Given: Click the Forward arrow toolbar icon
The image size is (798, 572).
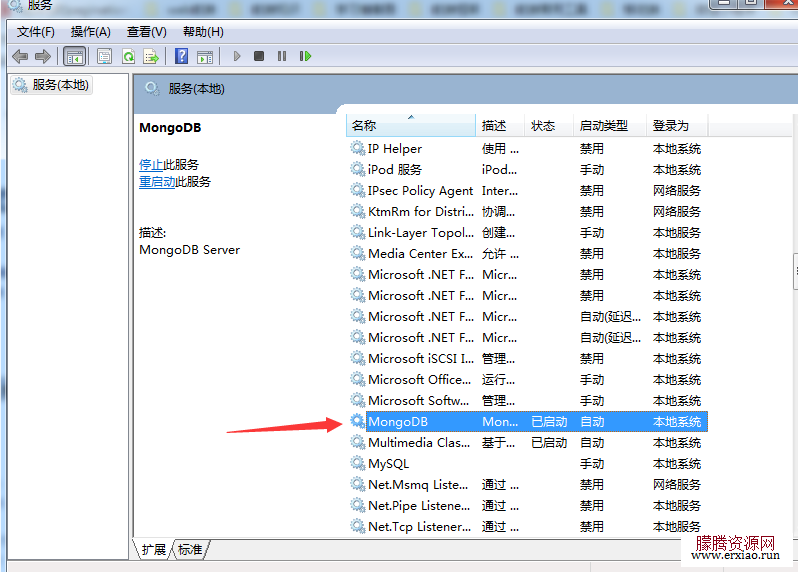Looking at the screenshot, I should pyautogui.click(x=43, y=56).
